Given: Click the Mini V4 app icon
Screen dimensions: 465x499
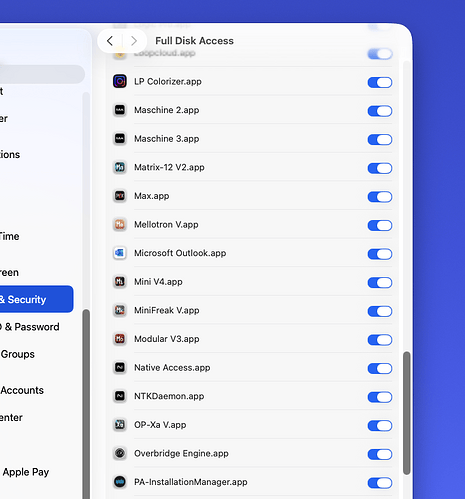Looking at the screenshot, I should click(120, 282).
